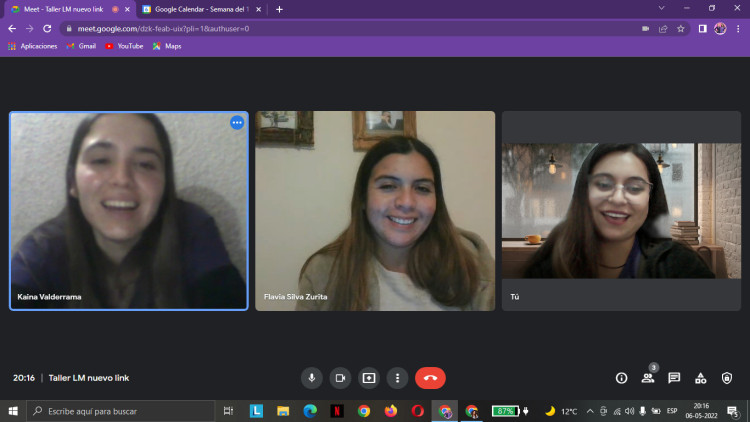Viewport: 750px width, 422px height.
Task: Turn off the camera in Meet
Action: pos(340,378)
